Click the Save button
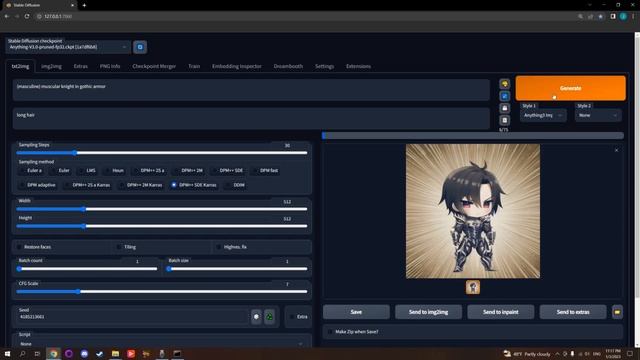 356,312
